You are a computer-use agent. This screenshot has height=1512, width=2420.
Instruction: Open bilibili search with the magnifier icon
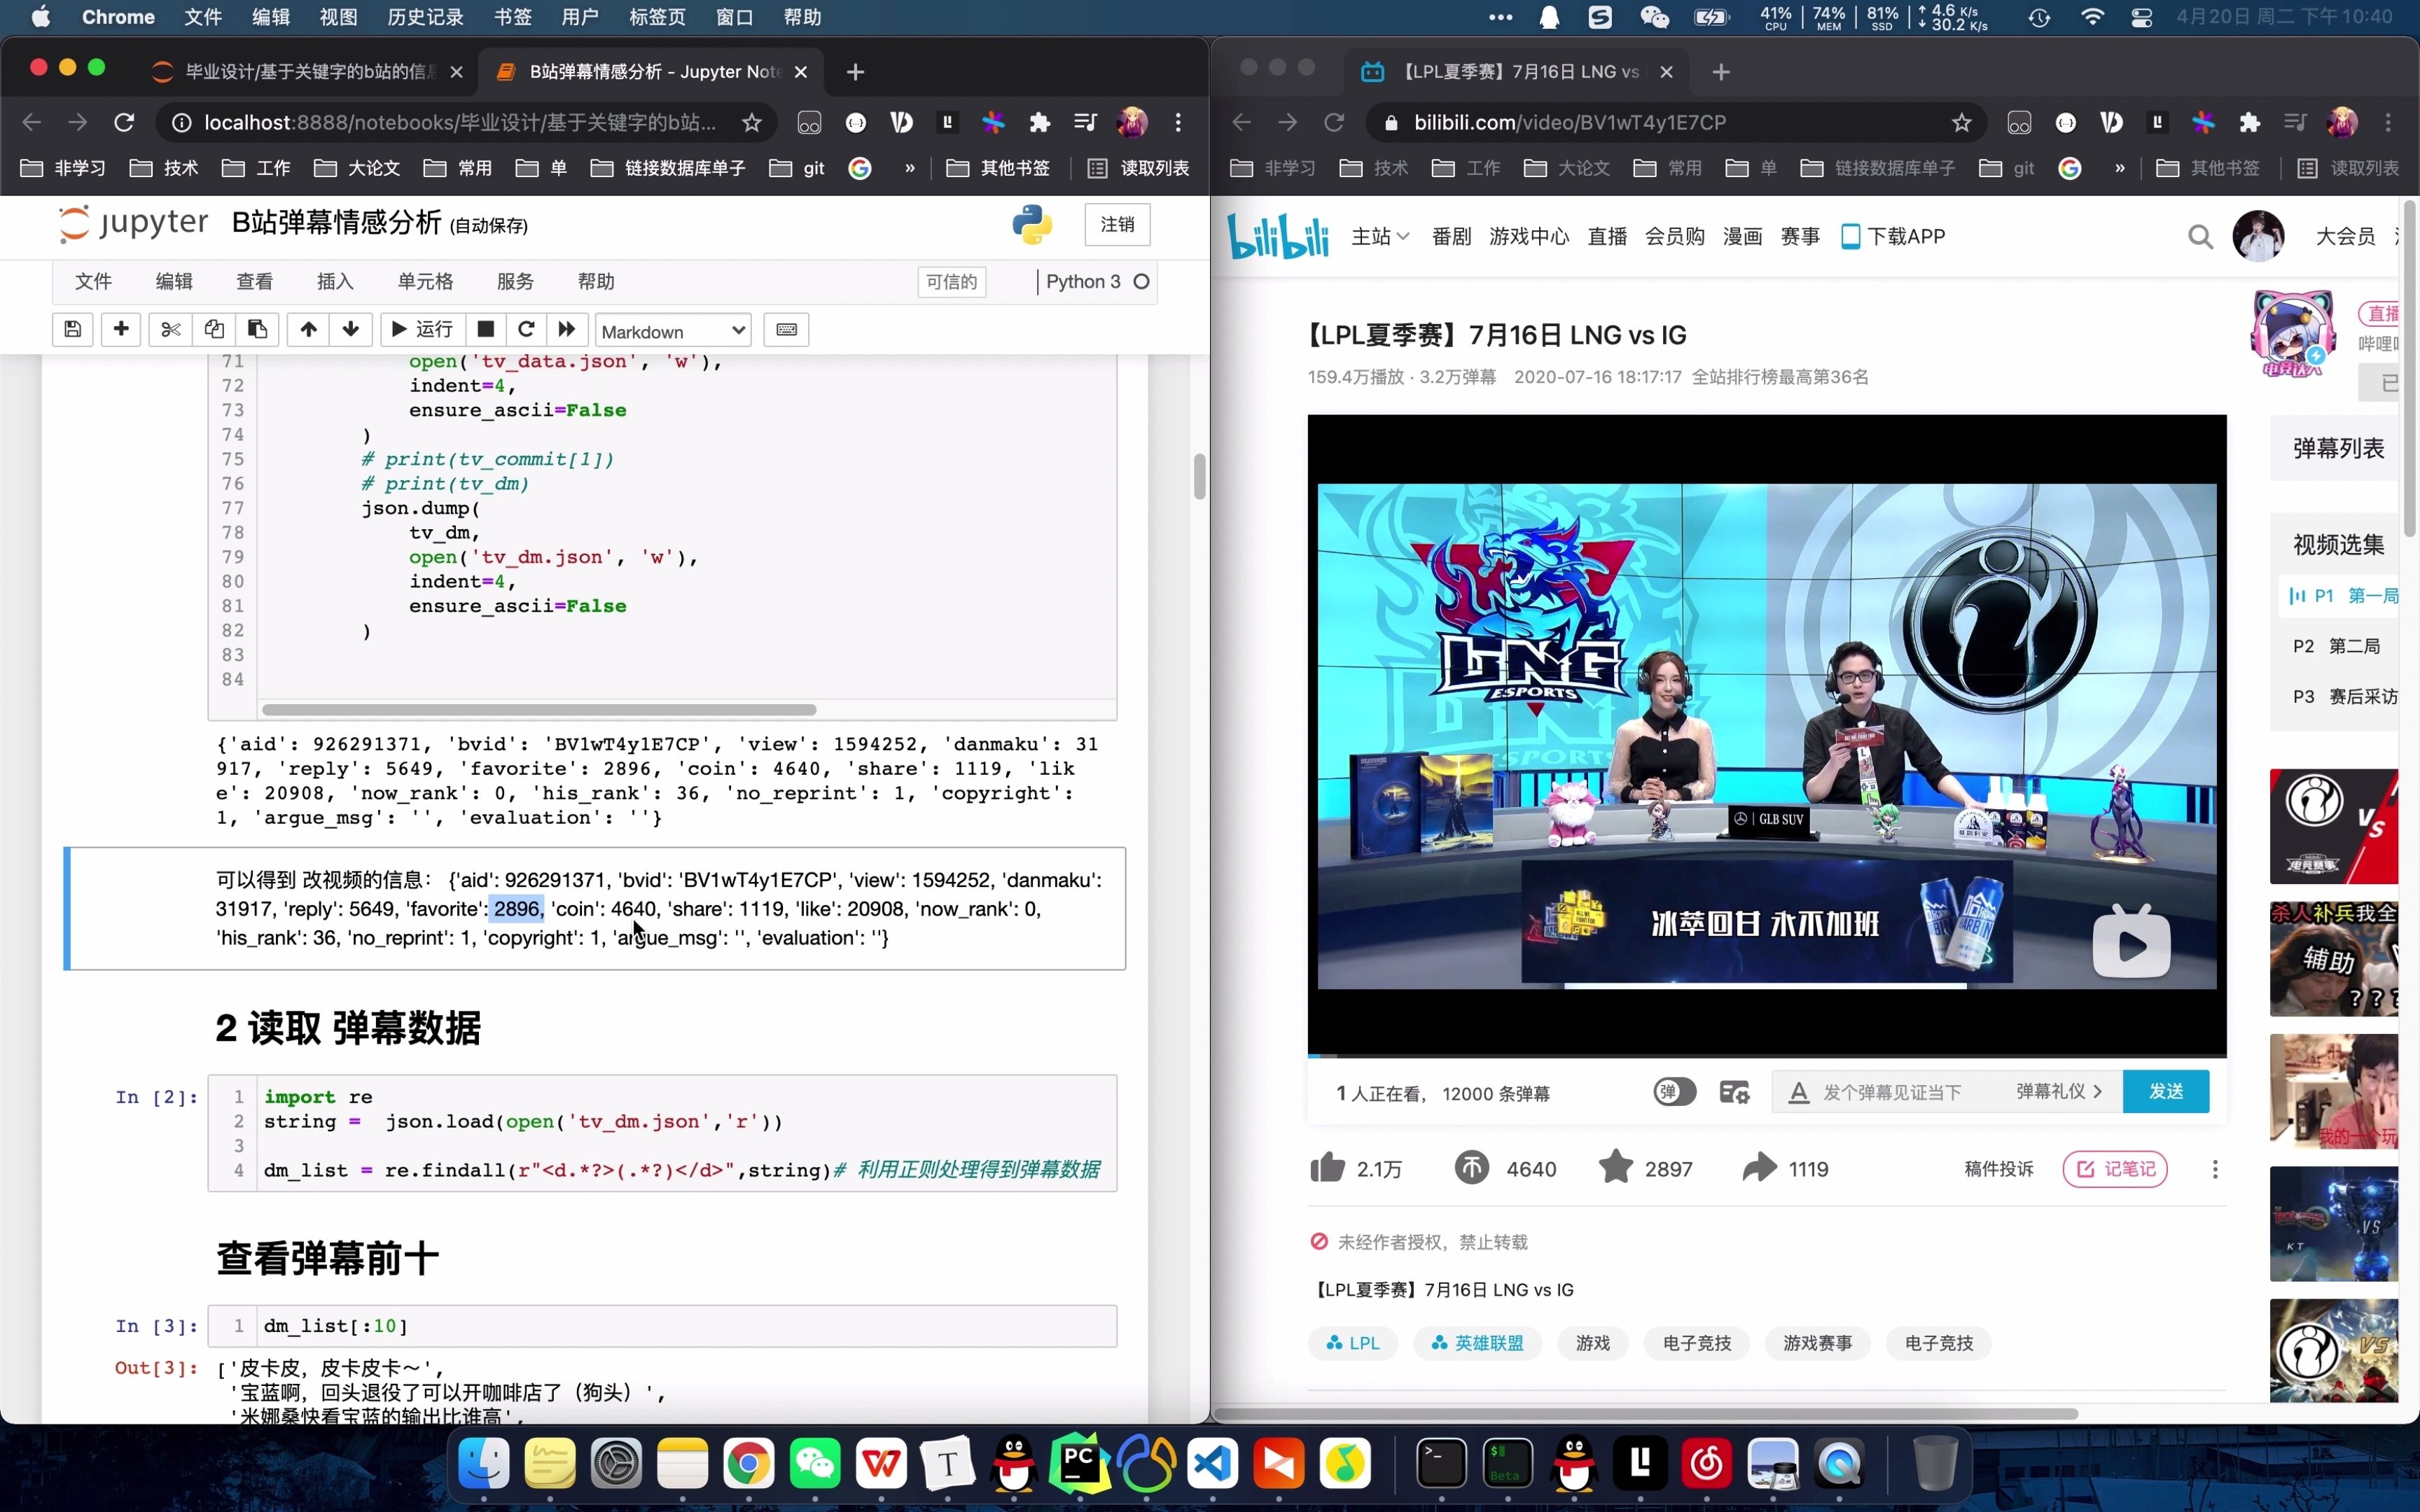click(2200, 237)
